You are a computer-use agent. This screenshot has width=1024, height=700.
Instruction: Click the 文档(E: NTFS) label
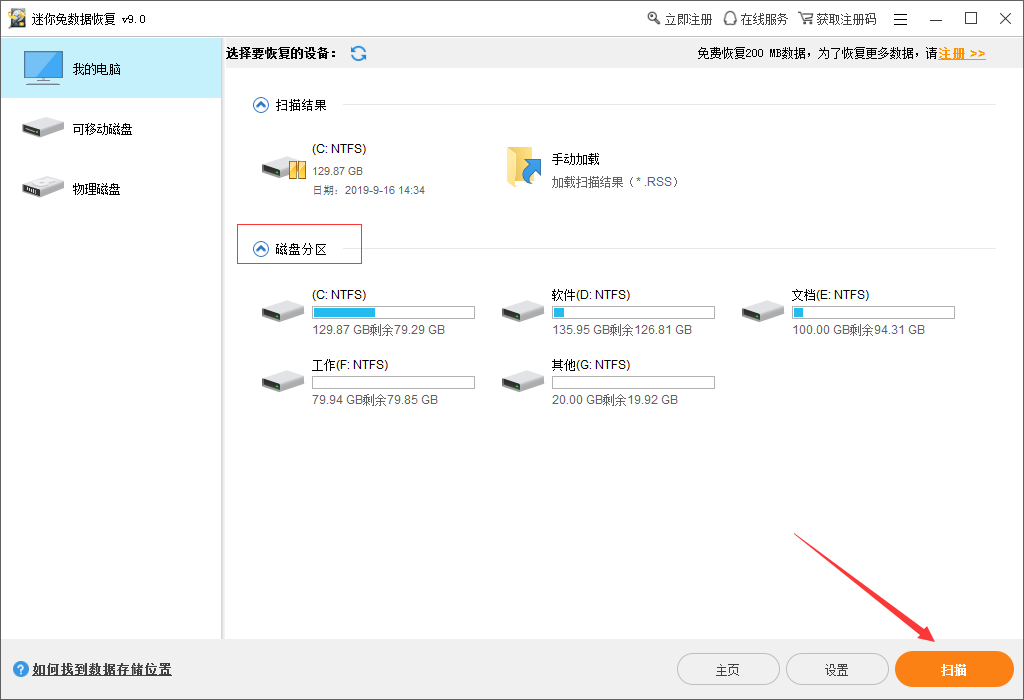pyautogui.click(x=831, y=295)
